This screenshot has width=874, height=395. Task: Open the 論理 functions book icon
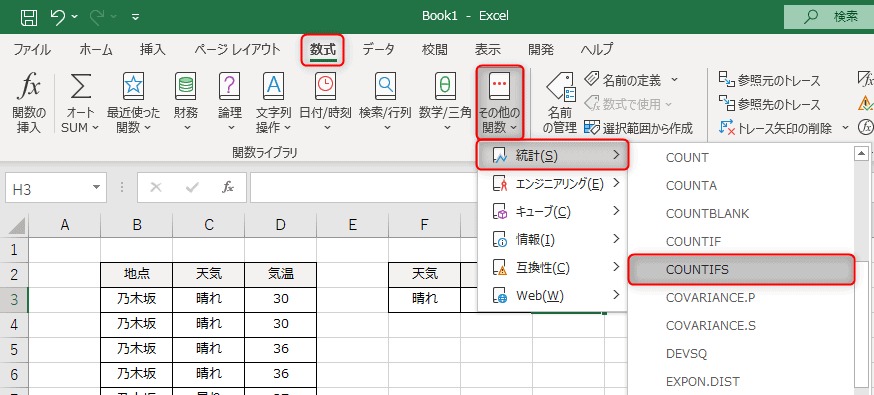point(230,86)
